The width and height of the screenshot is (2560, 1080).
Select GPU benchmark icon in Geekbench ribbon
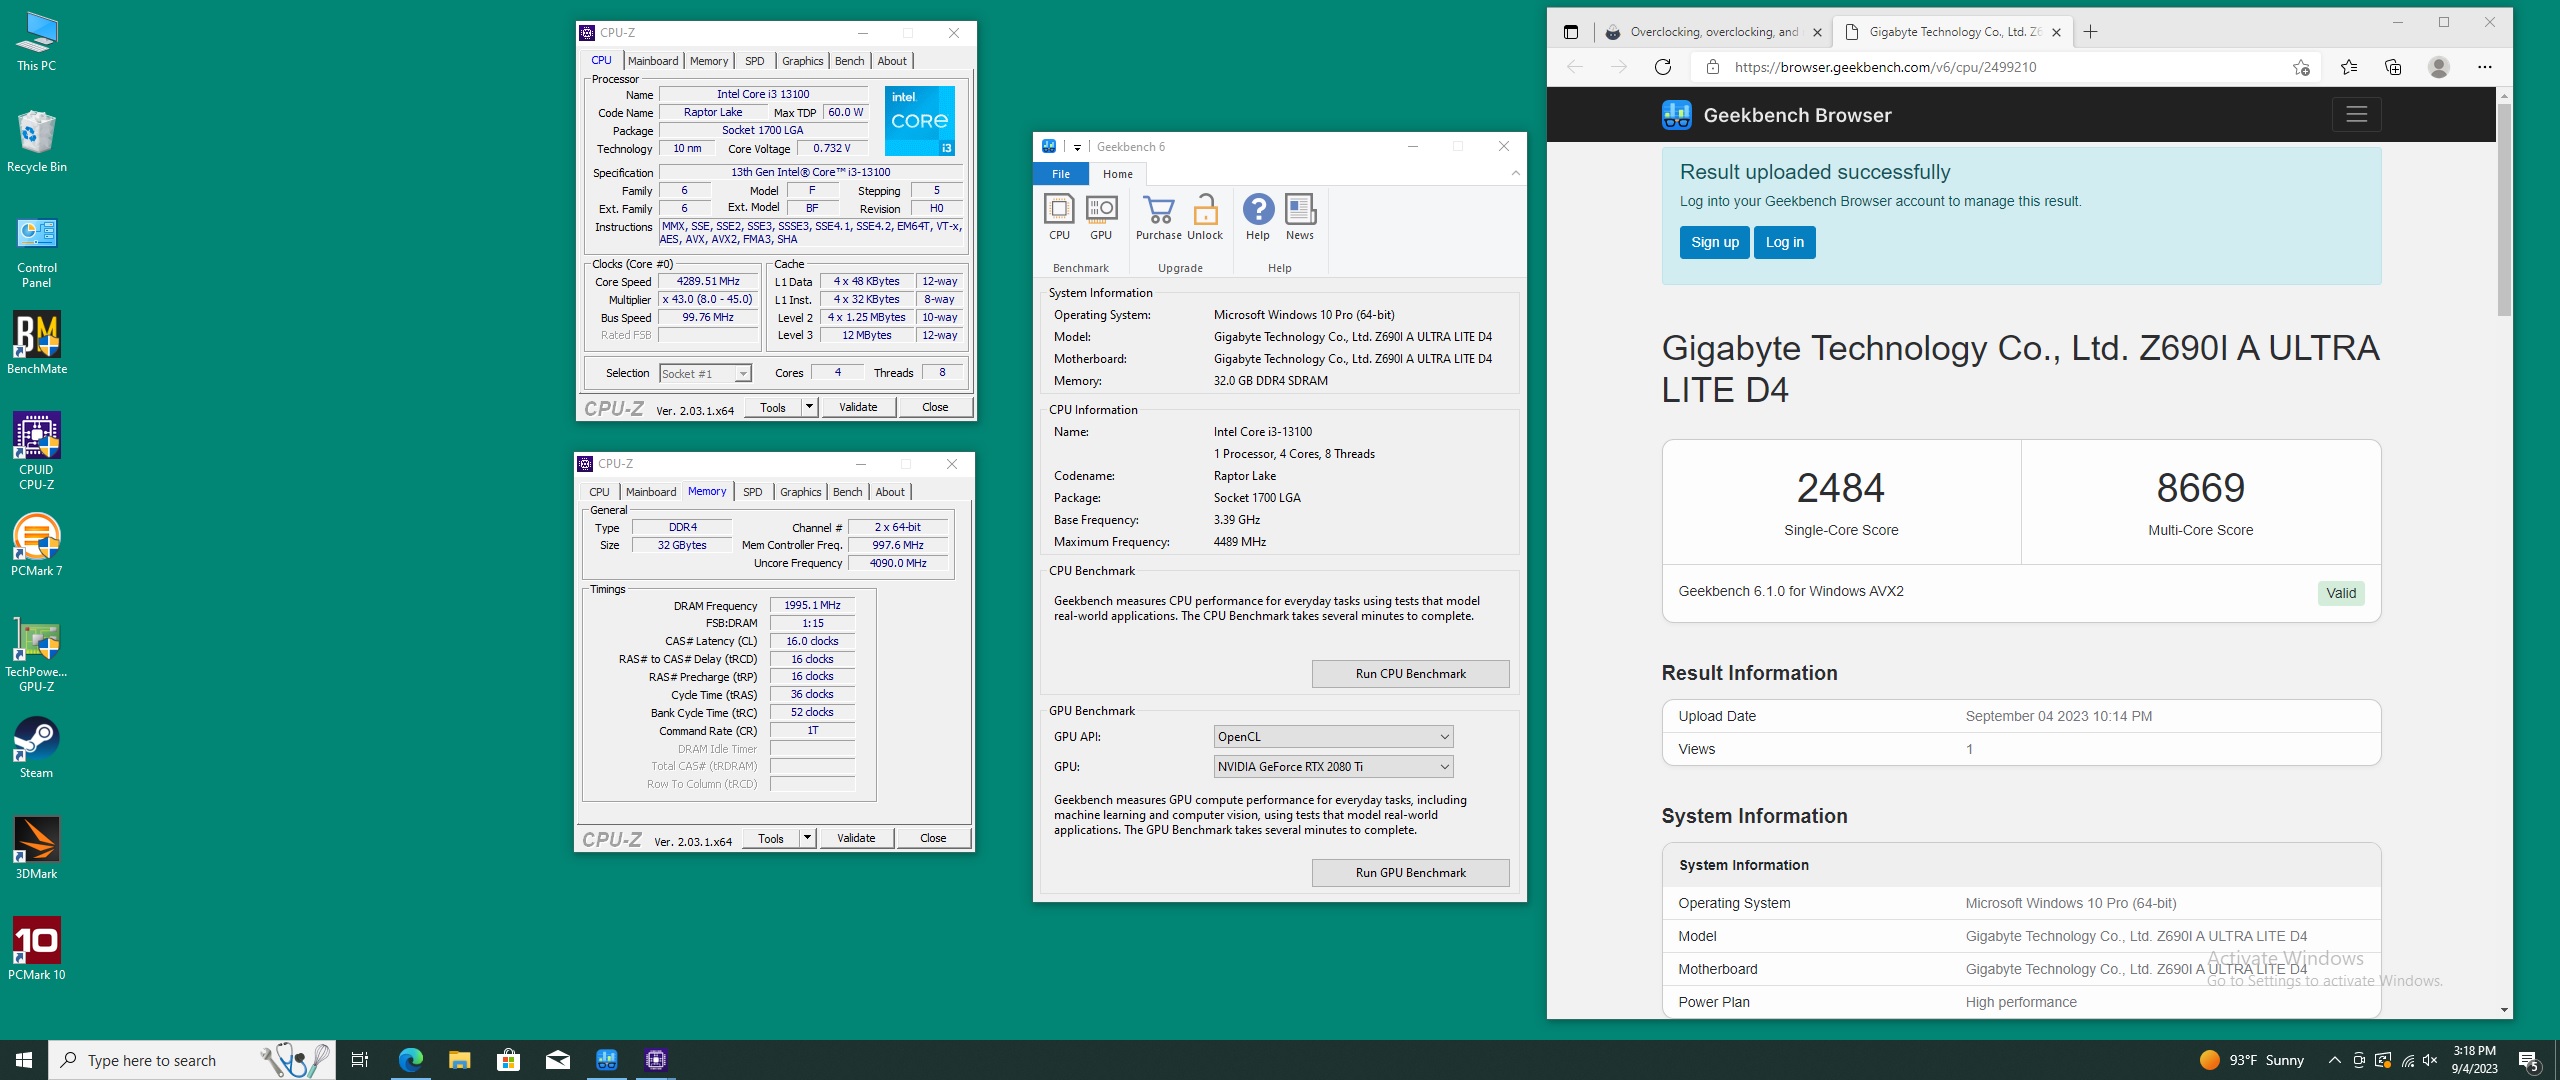(1101, 217)
